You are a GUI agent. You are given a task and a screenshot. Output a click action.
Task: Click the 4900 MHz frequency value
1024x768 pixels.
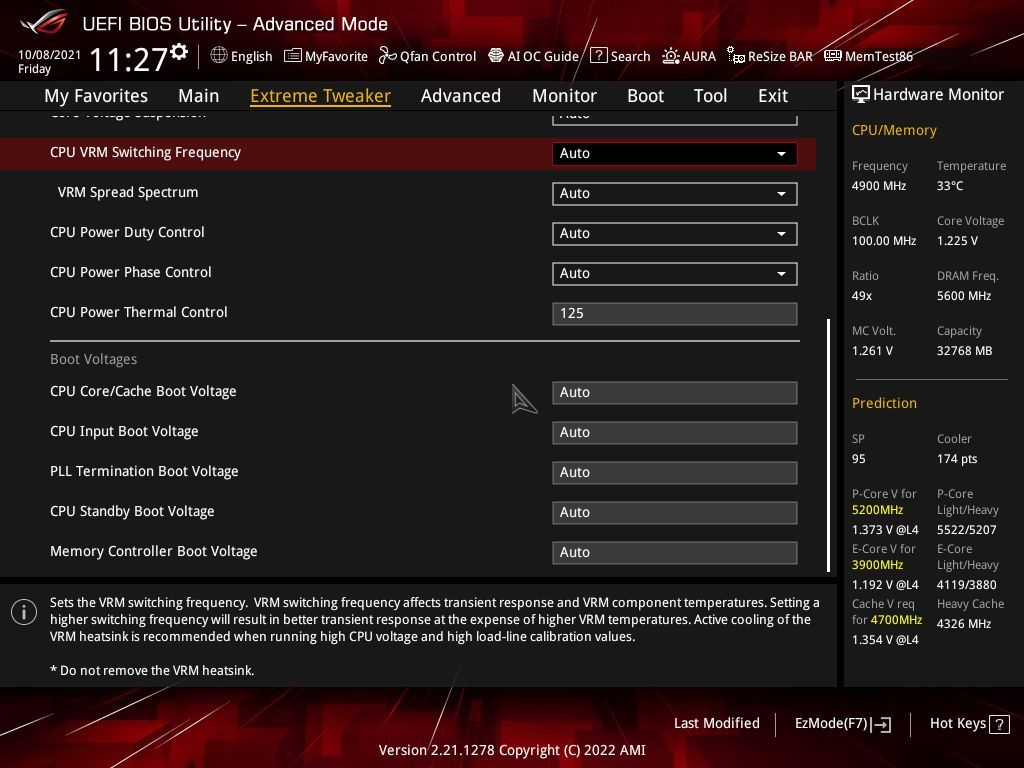point(878,185)
